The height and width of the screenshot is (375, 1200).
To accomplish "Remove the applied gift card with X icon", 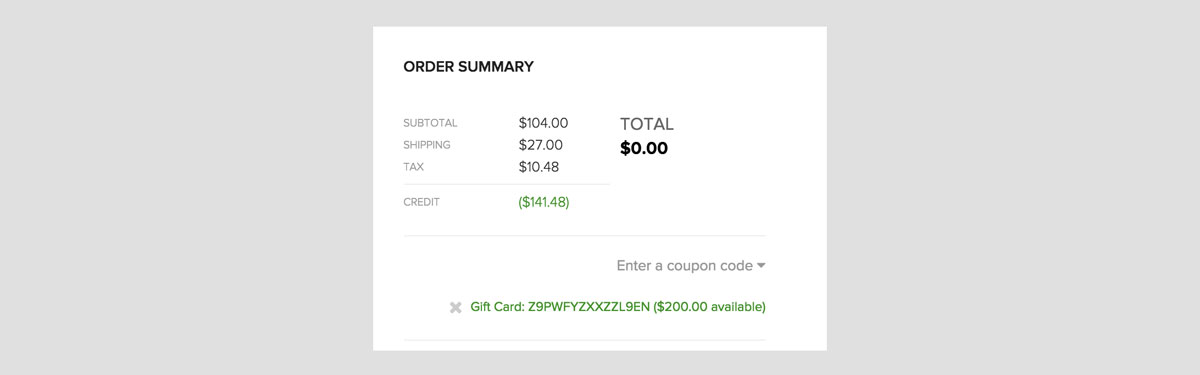I will 456,307.
